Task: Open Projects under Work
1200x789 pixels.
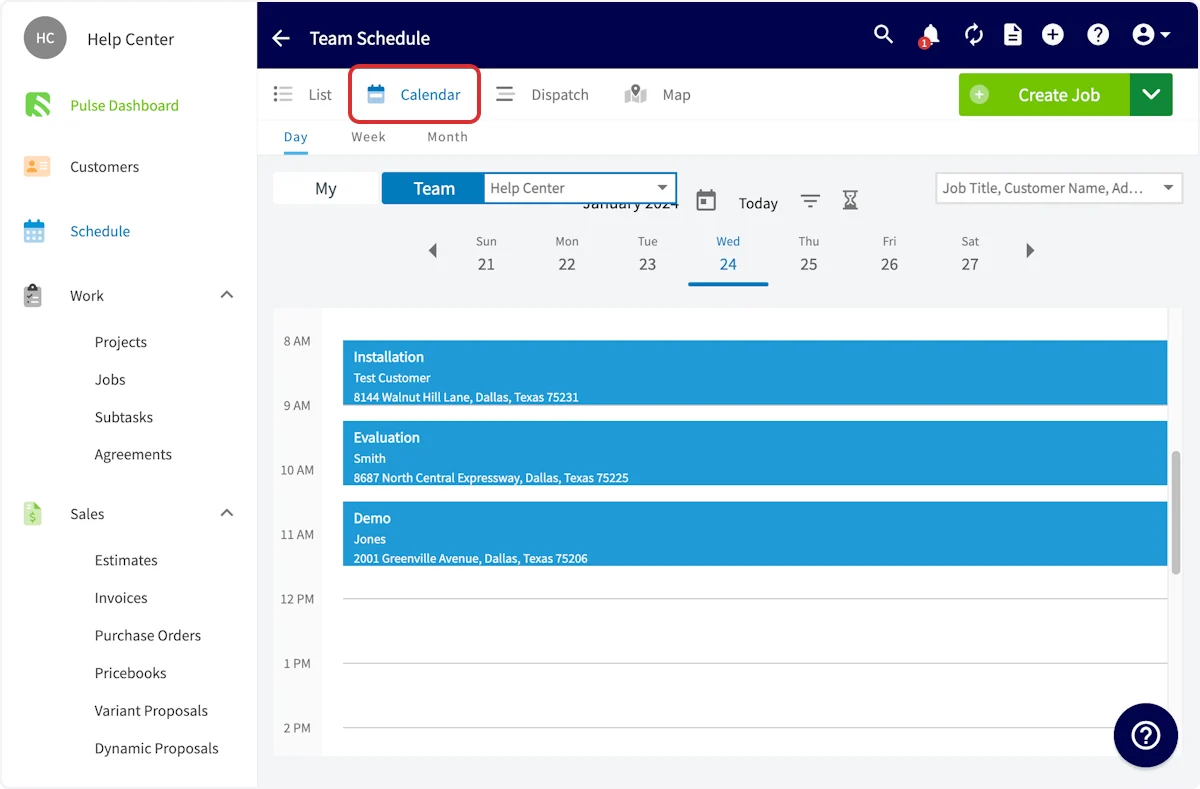Action: 121,342
